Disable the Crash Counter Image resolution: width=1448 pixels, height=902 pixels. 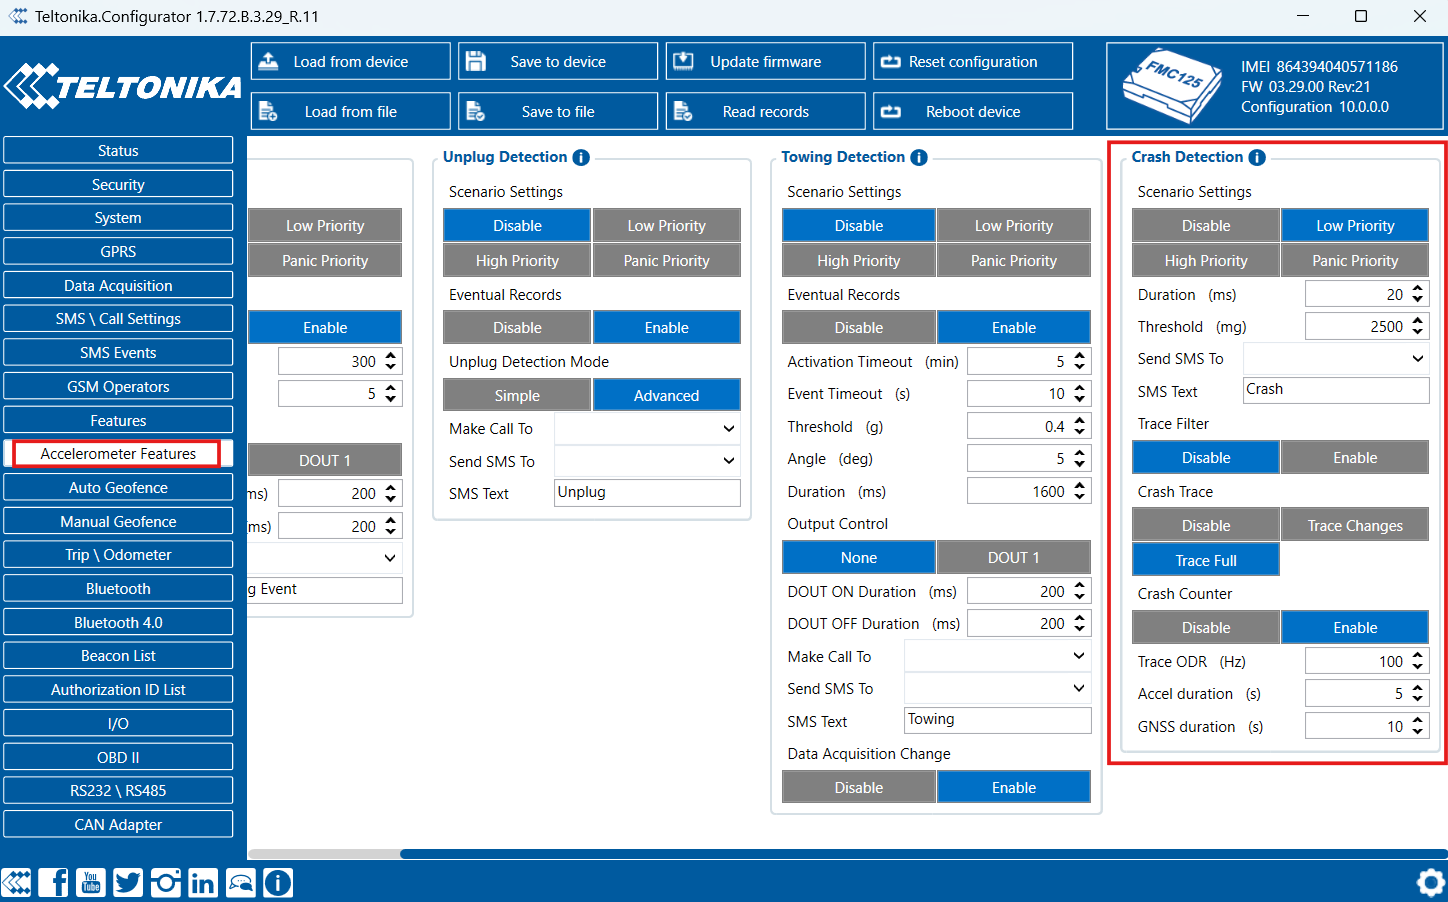click(1206, 627)
